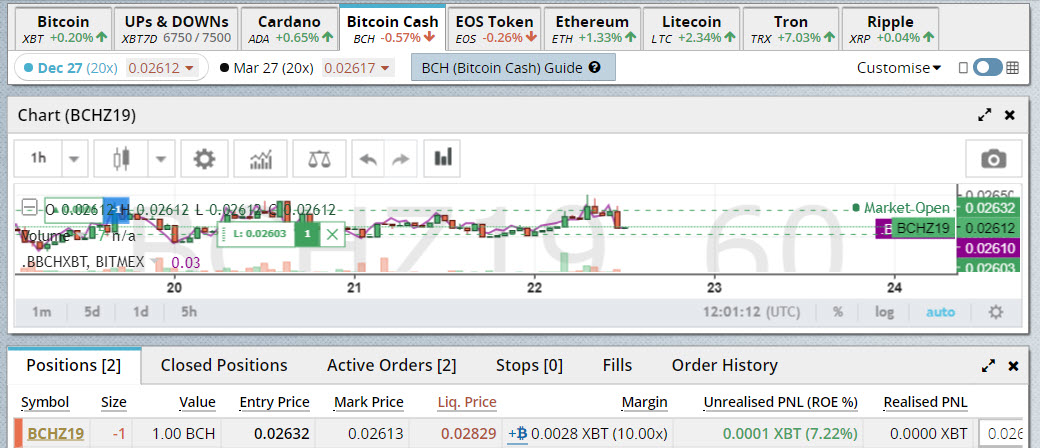Open the compare symbols scales icon
The height and width of the screenshot is (448, 1040).
(318, 159)
